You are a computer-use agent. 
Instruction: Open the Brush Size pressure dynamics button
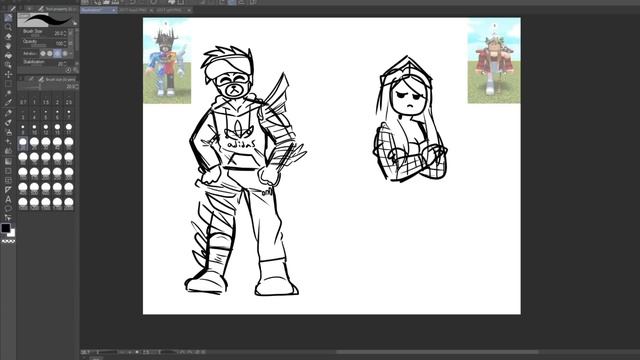[x=71, y=33]
